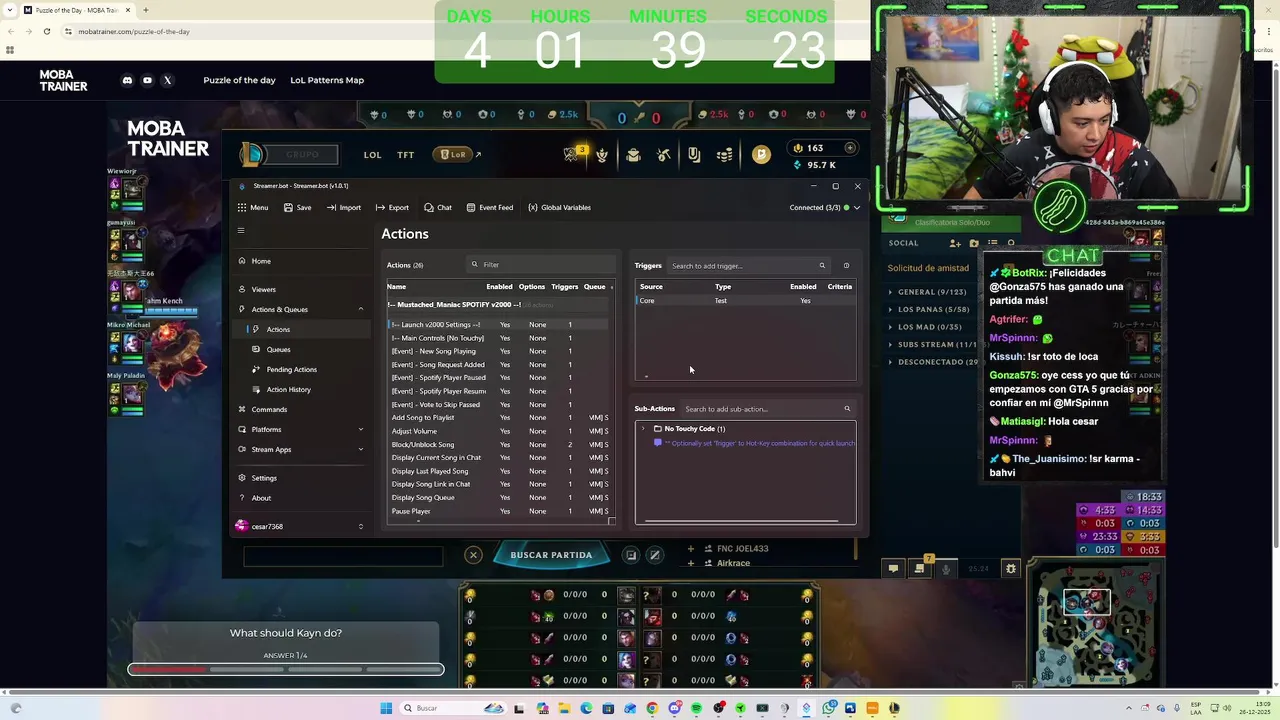Open the League client collection icon

click(694, 155)
